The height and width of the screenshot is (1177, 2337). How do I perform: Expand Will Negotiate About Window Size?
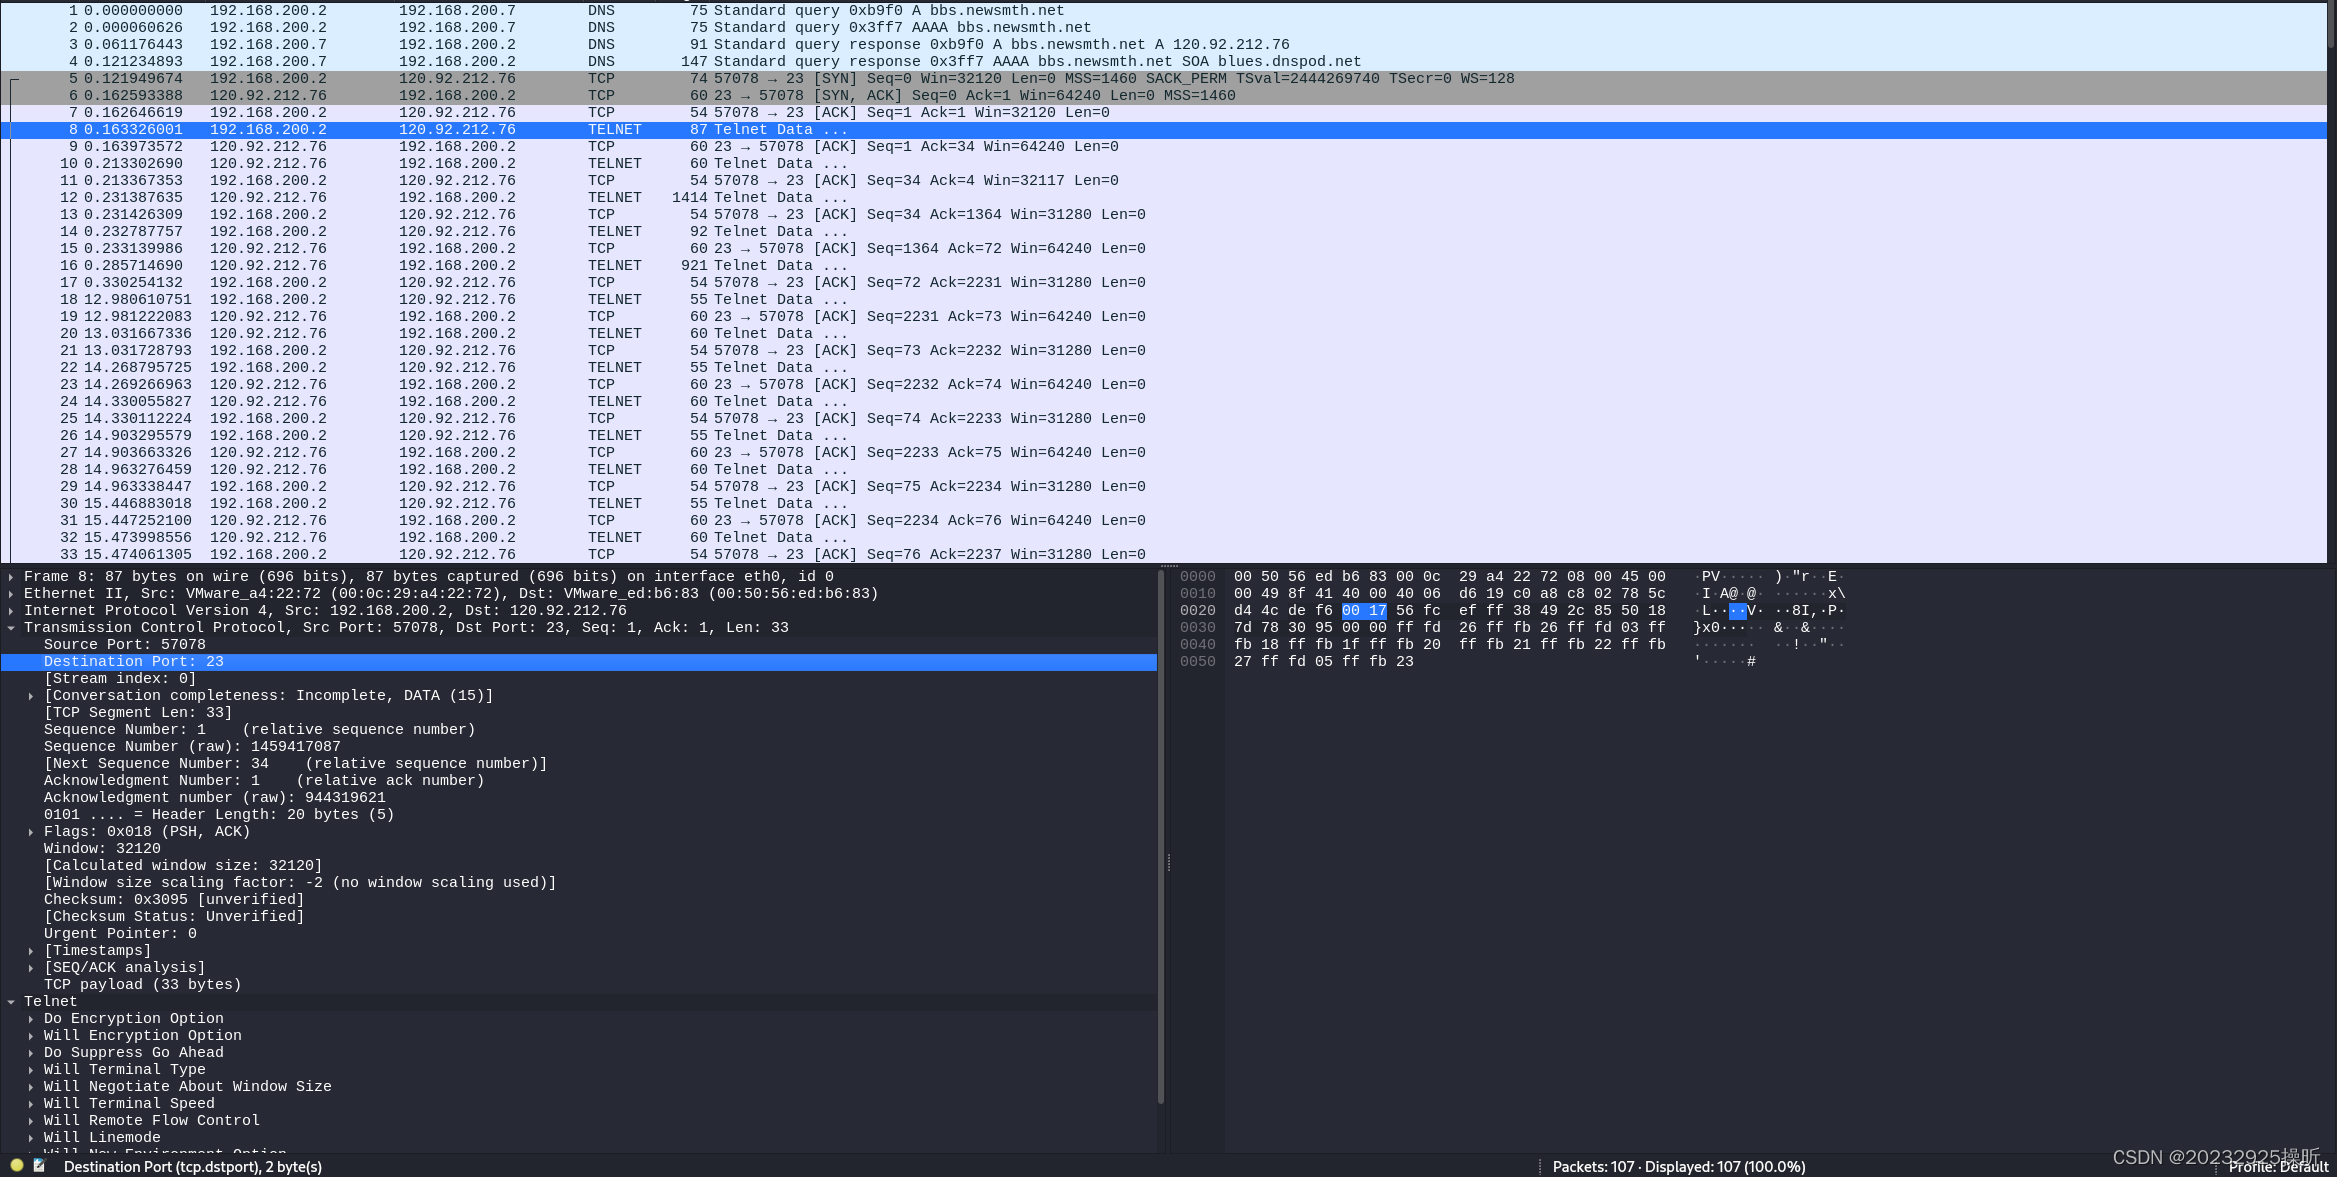[x=31, y=1087]
